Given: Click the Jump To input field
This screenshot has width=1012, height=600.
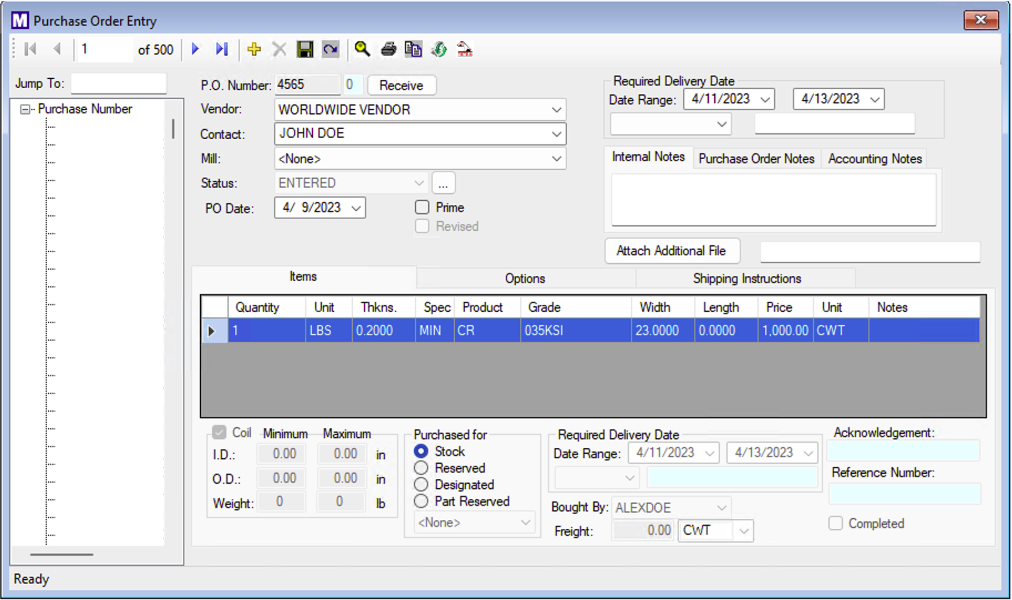Looking at the screenshot, I should (118, 84).
